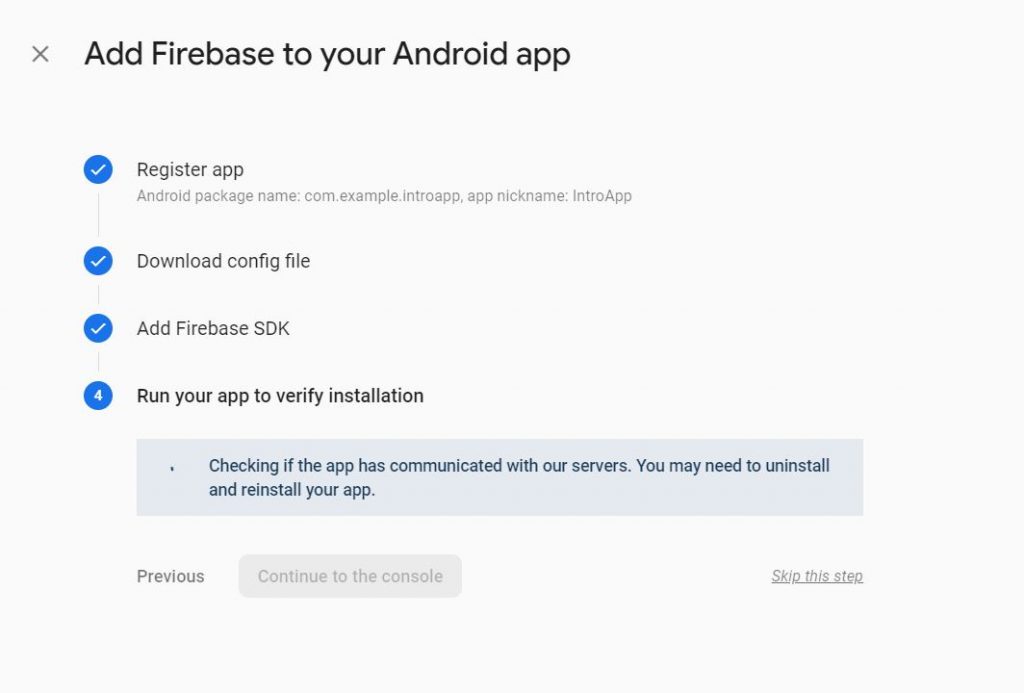Click the Checking server communication message
1024x693 pixels.
[519, 466]
